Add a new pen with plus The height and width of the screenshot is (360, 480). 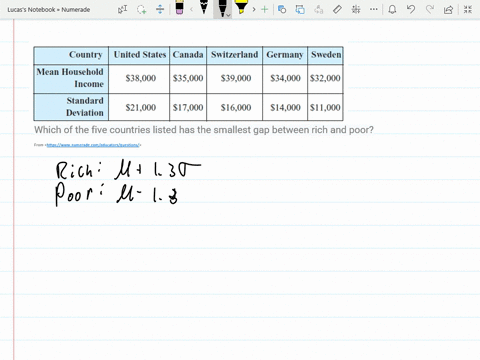tap(264, 9)
